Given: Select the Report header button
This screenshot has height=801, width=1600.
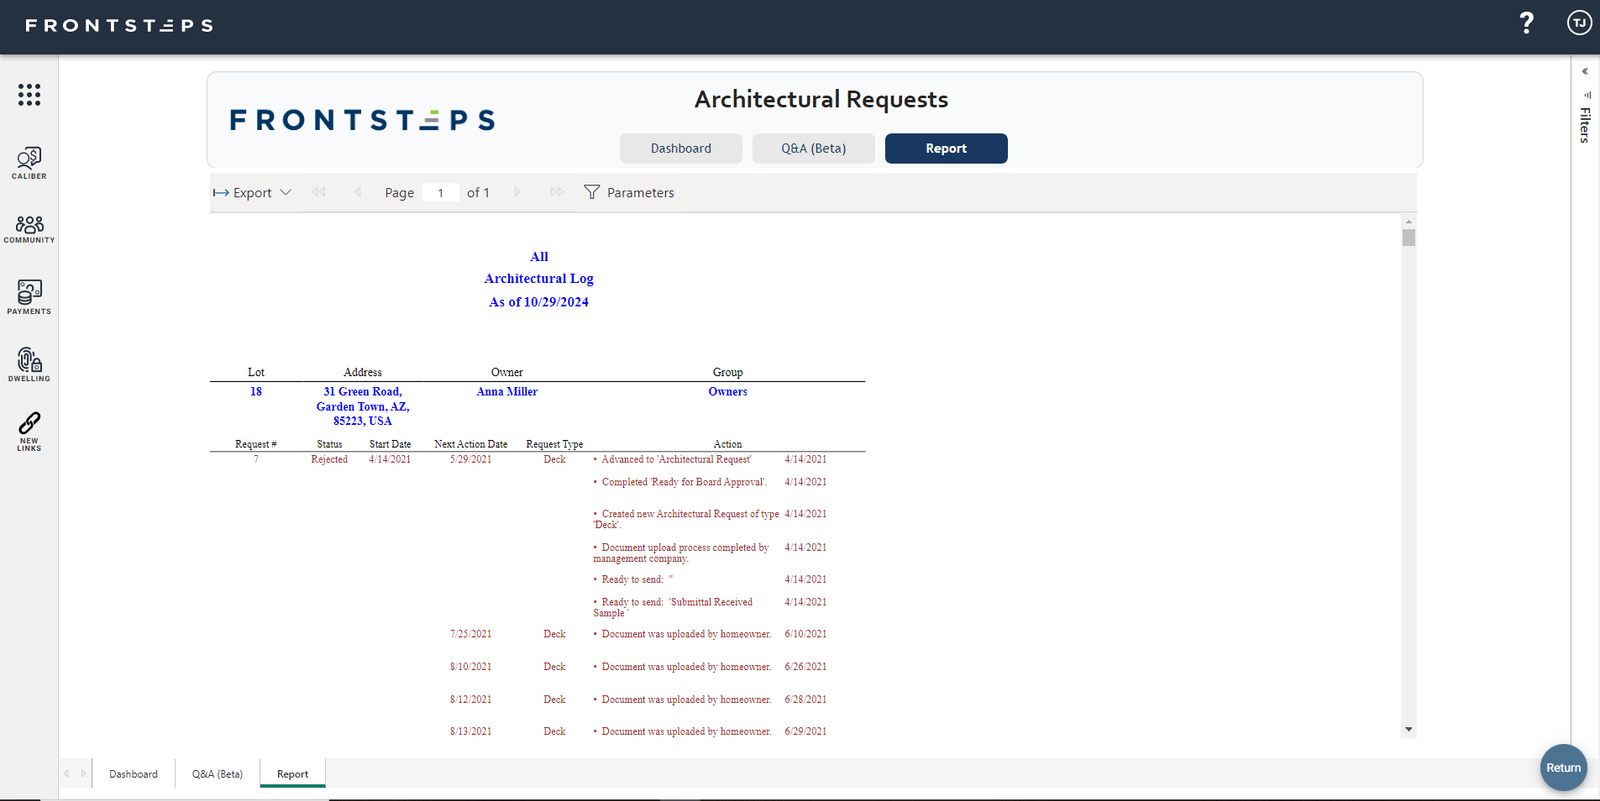Looking at the screenshot, I should (x=946, y=148).
